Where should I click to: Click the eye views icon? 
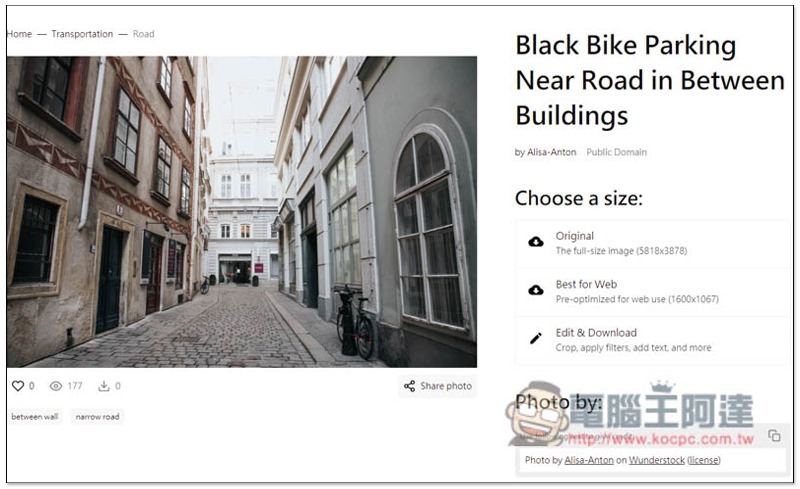click(56, 386)
